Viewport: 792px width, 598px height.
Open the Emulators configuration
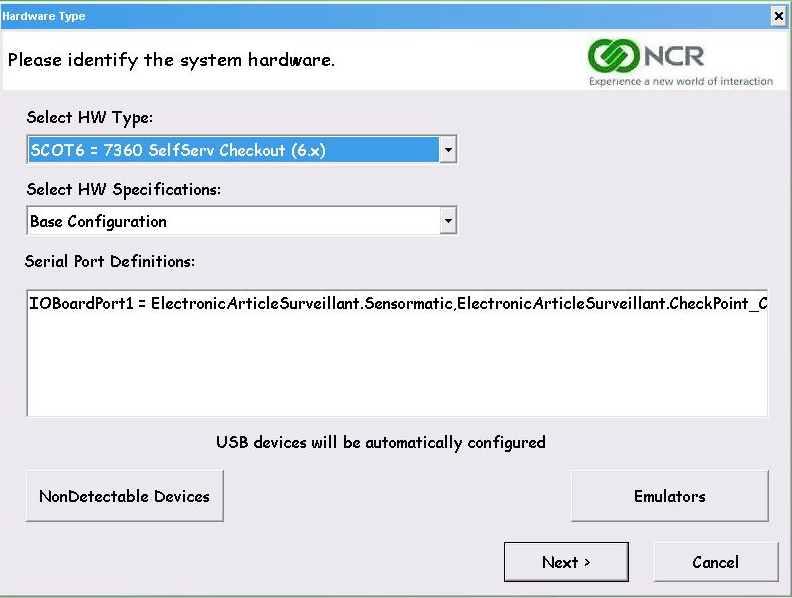pyautogui.click(x=670, y=496)
